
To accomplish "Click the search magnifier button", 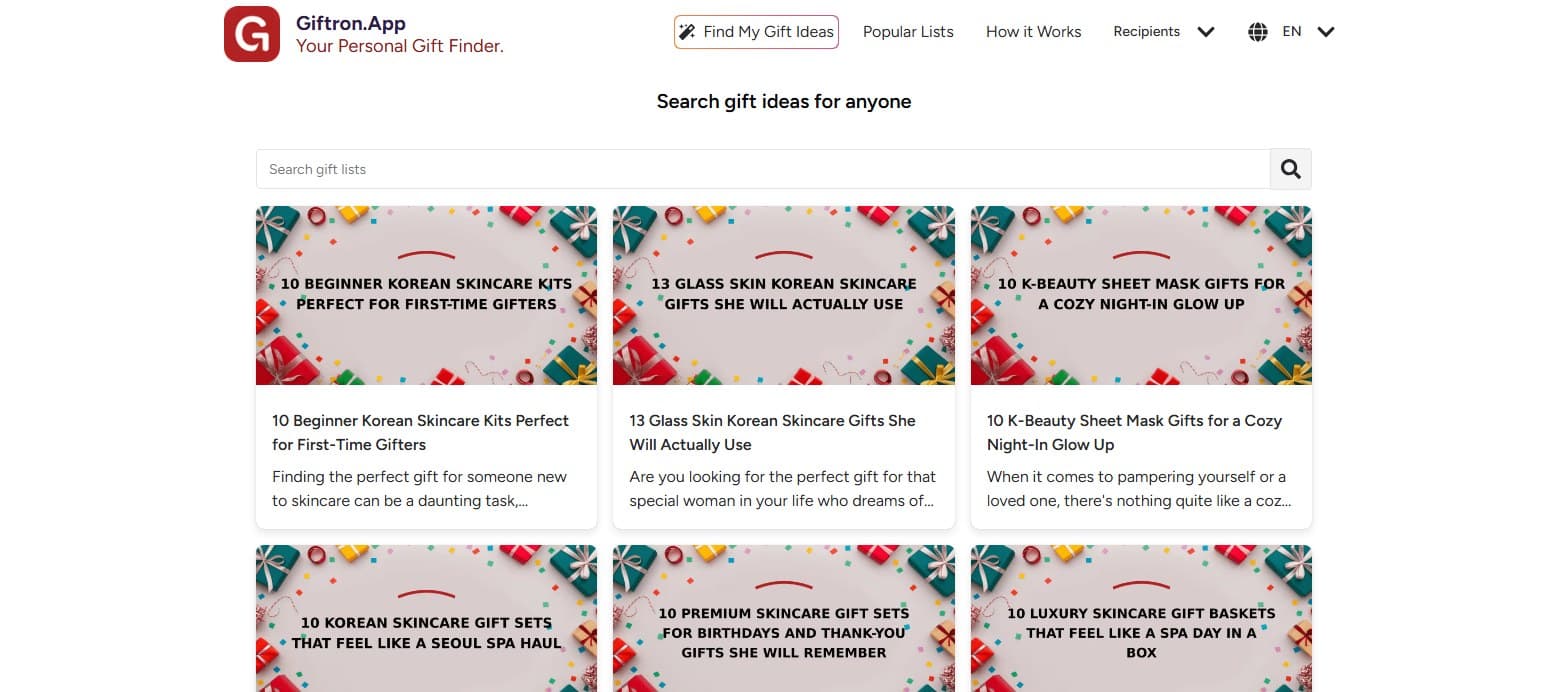I will click(1291, 169).
